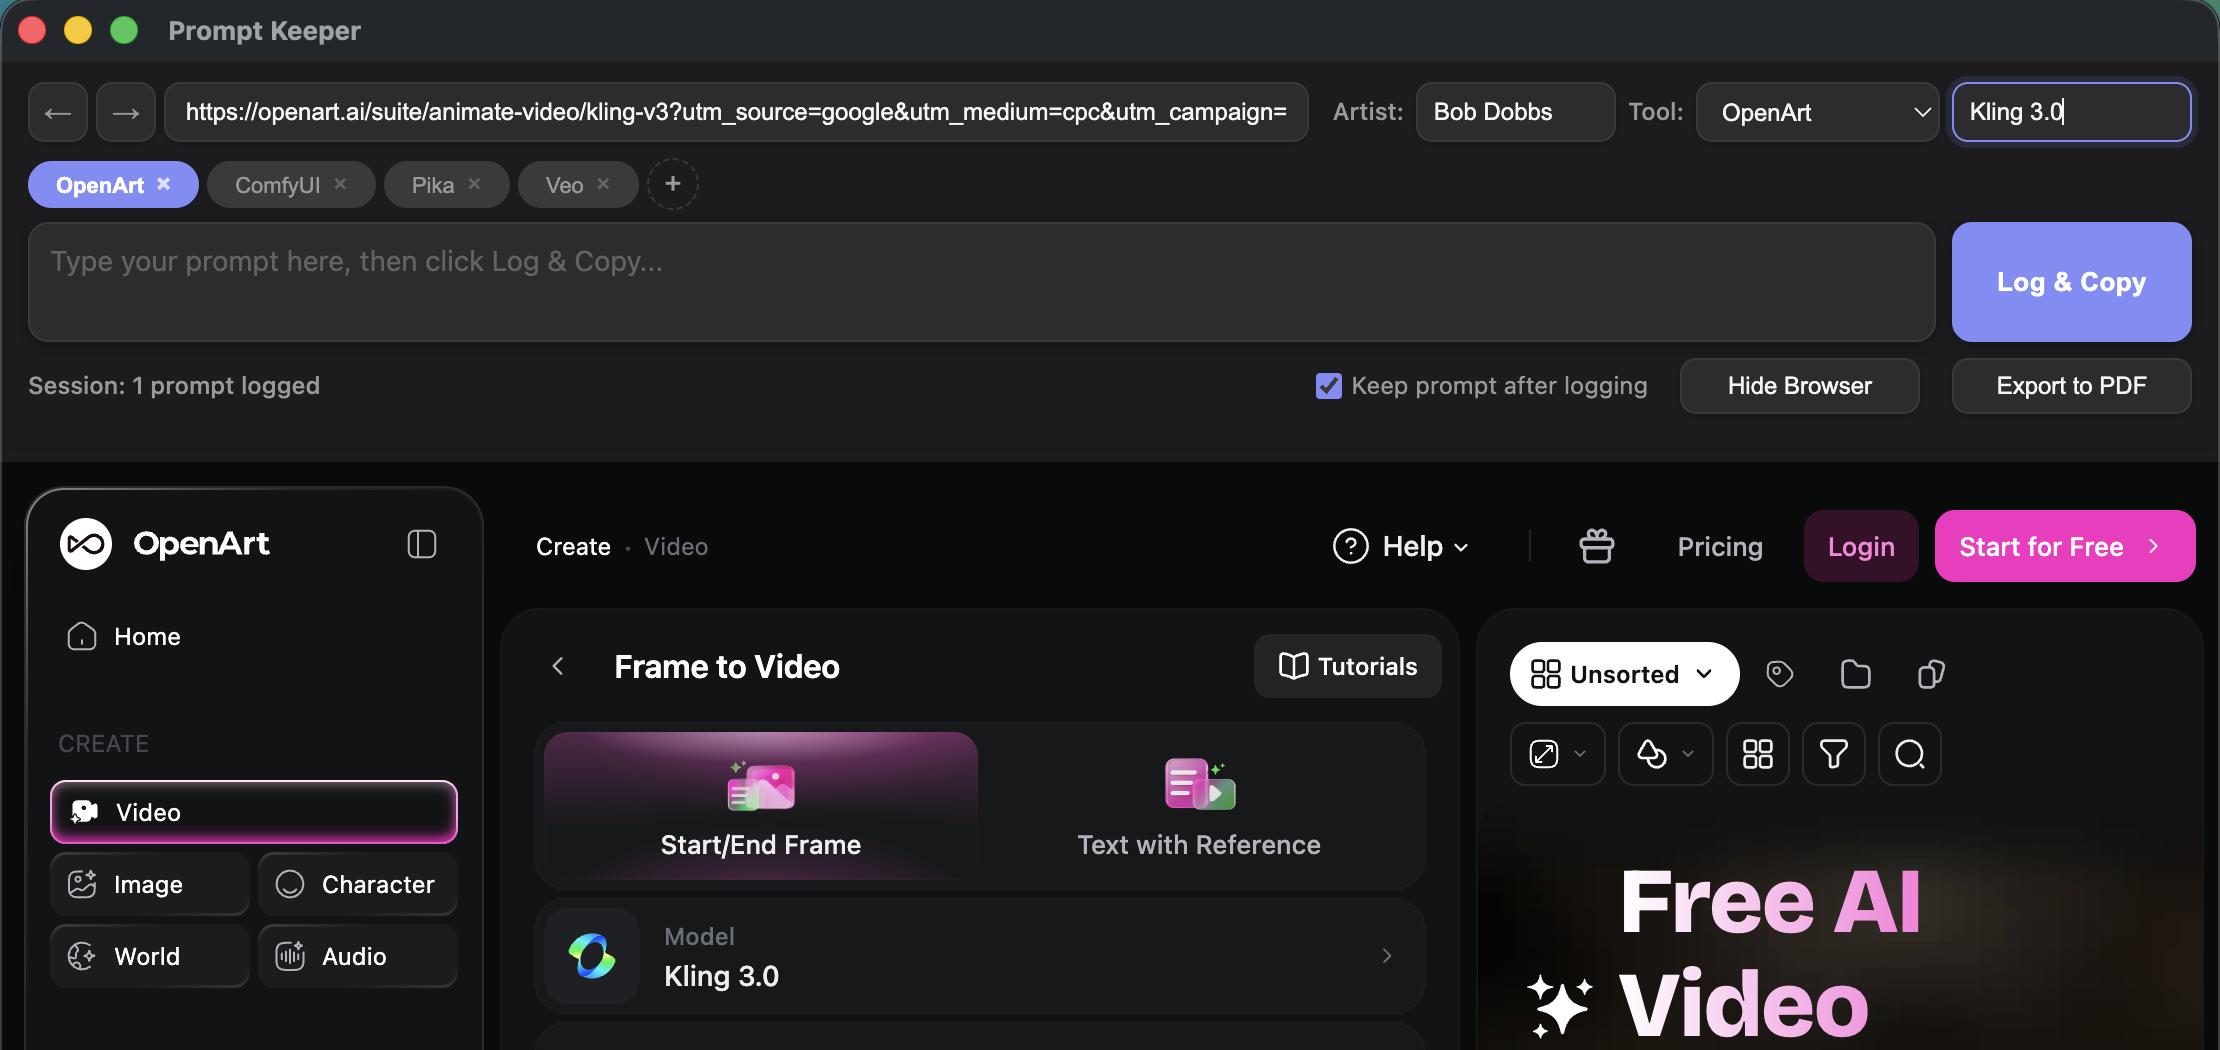Screen dimensions: 2220x1050
Task: Go back with the left arrow button
Action: click(x=58, y=112)
